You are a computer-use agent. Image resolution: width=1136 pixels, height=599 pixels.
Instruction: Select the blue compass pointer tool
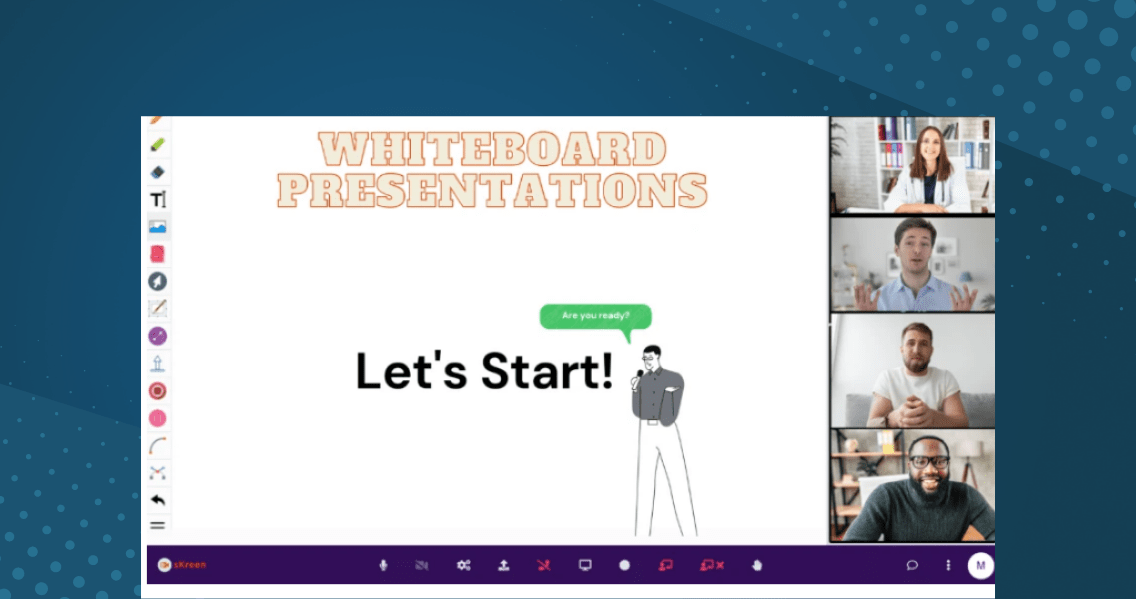158,281
